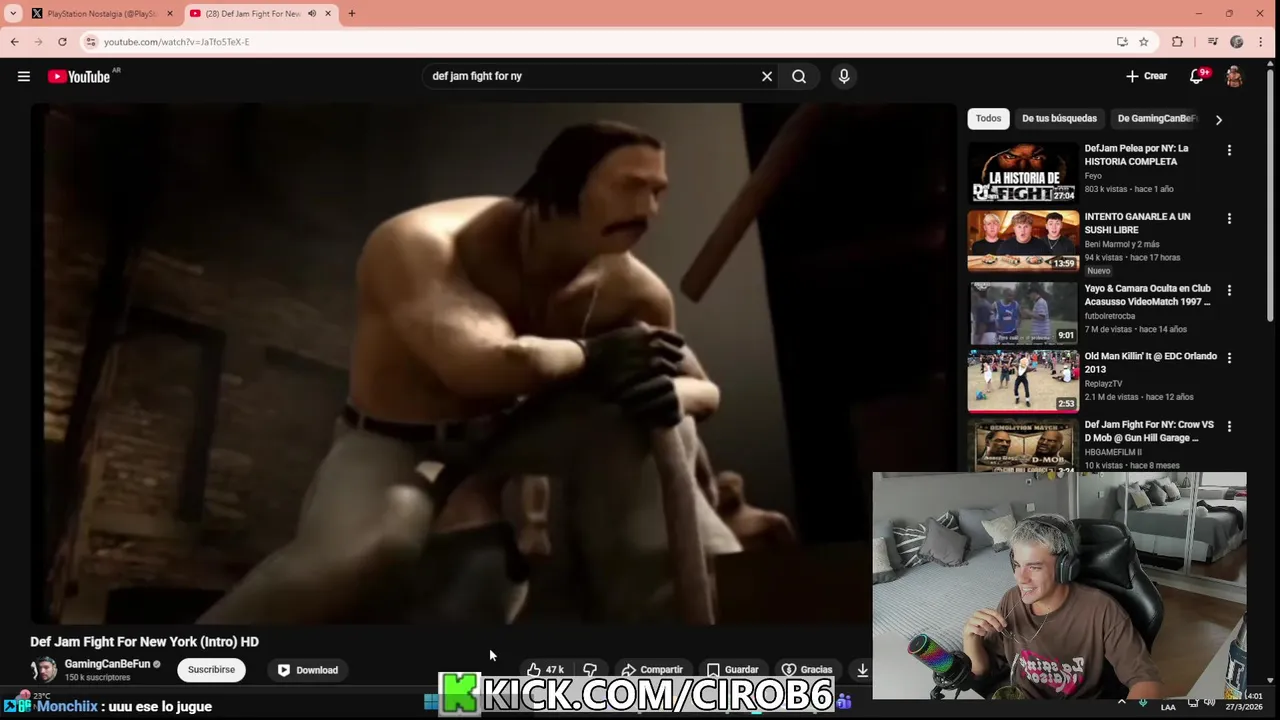1280x720 pixels.
Task: Click the download arrow icon beside Gracias
Action: pos(862,670)
